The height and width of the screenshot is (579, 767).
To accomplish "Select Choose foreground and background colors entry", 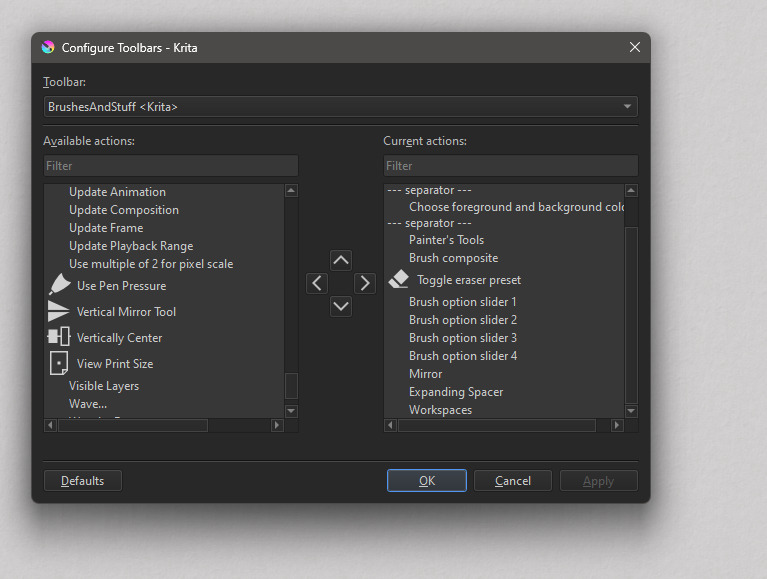I will tap(517, 207).
